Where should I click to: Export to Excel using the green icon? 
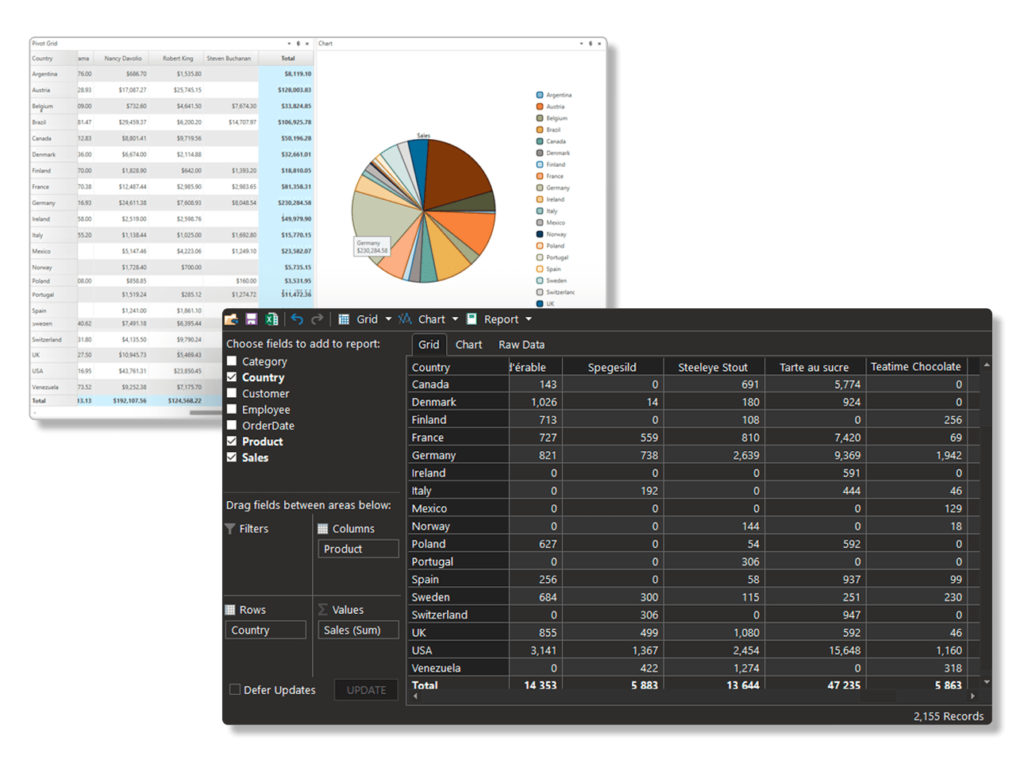(271, 320)
